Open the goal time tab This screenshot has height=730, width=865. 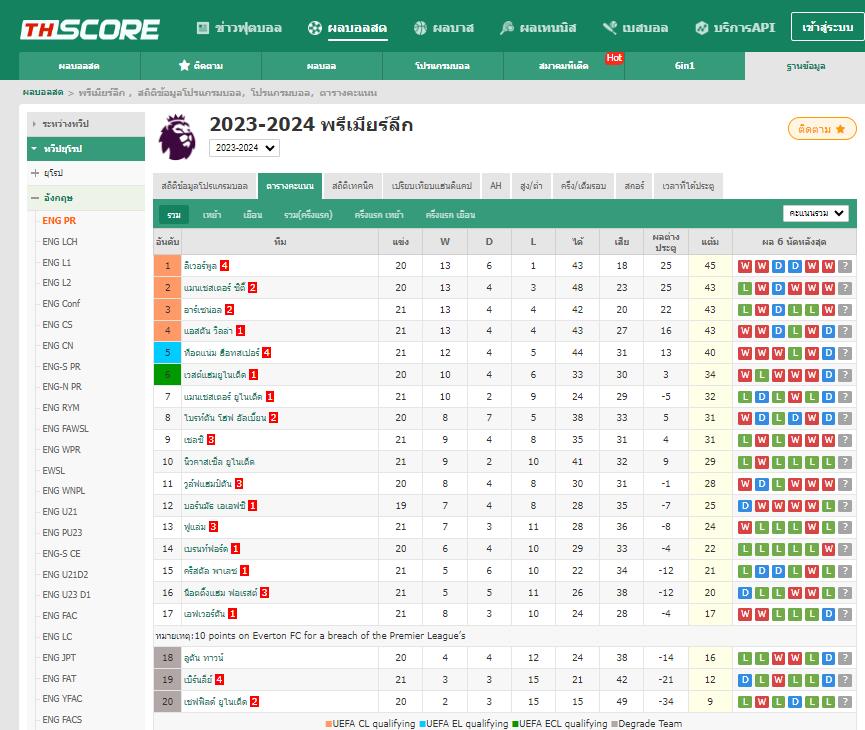point(688,186)
